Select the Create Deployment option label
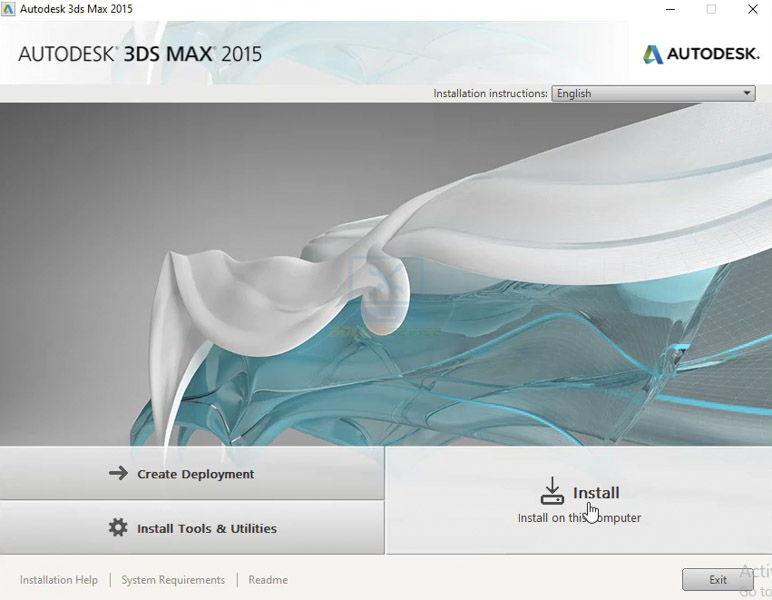Viewport: 772px width, 600px height. pos(196,474)
